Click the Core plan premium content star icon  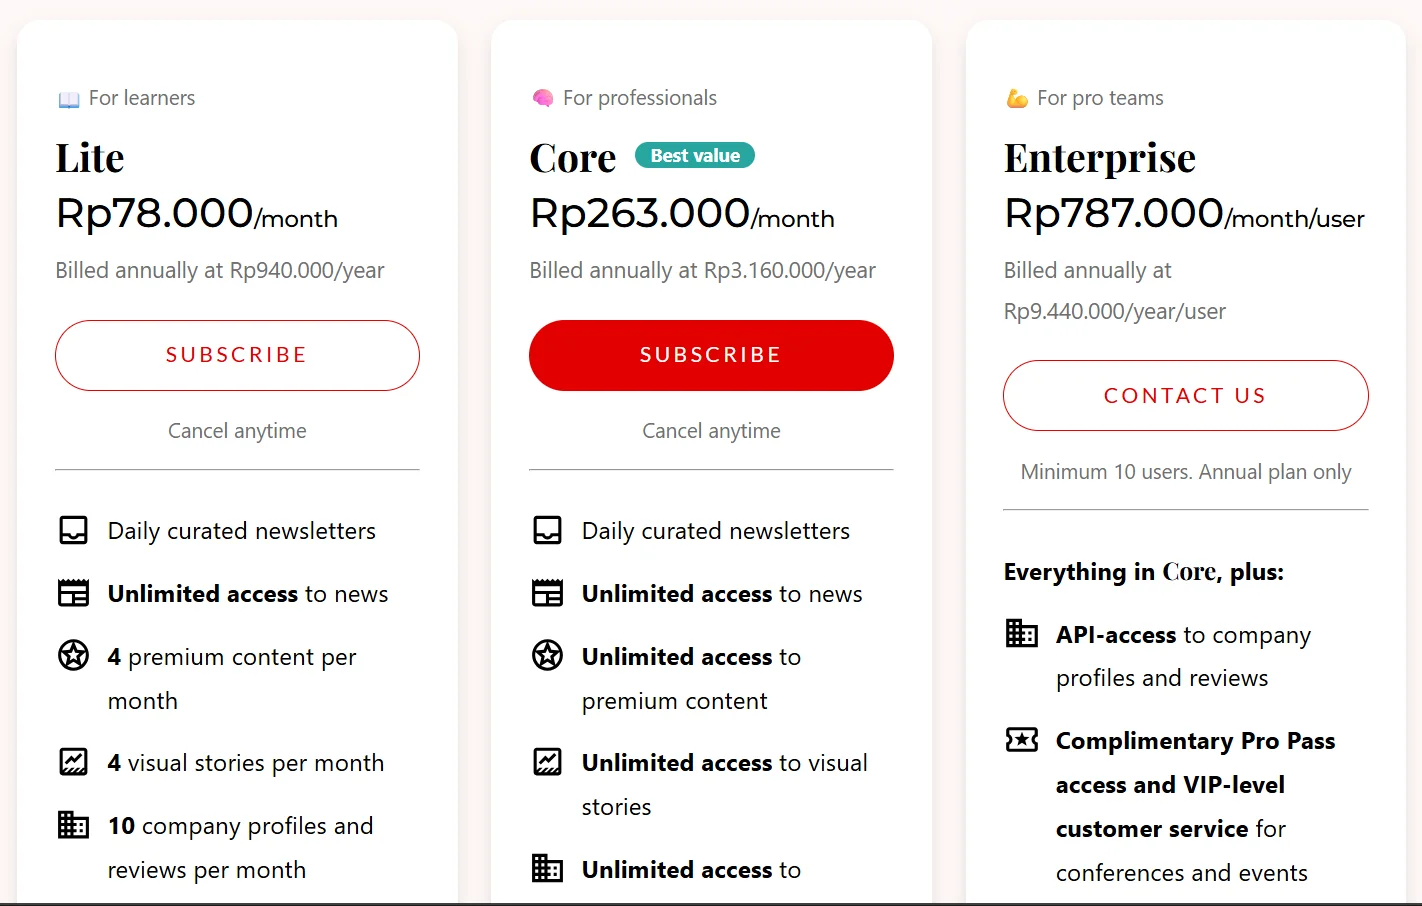(x=547, y=656)
